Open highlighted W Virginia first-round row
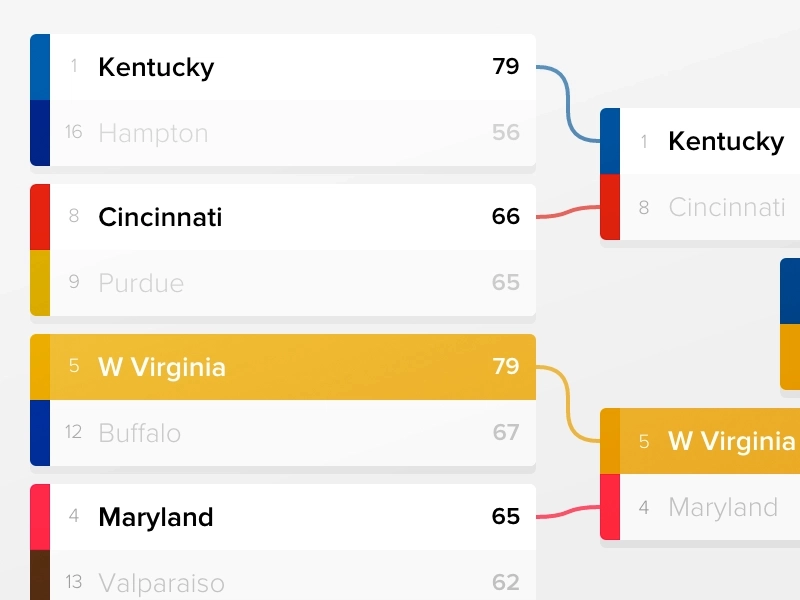800x600 pixels. [283, 367]
